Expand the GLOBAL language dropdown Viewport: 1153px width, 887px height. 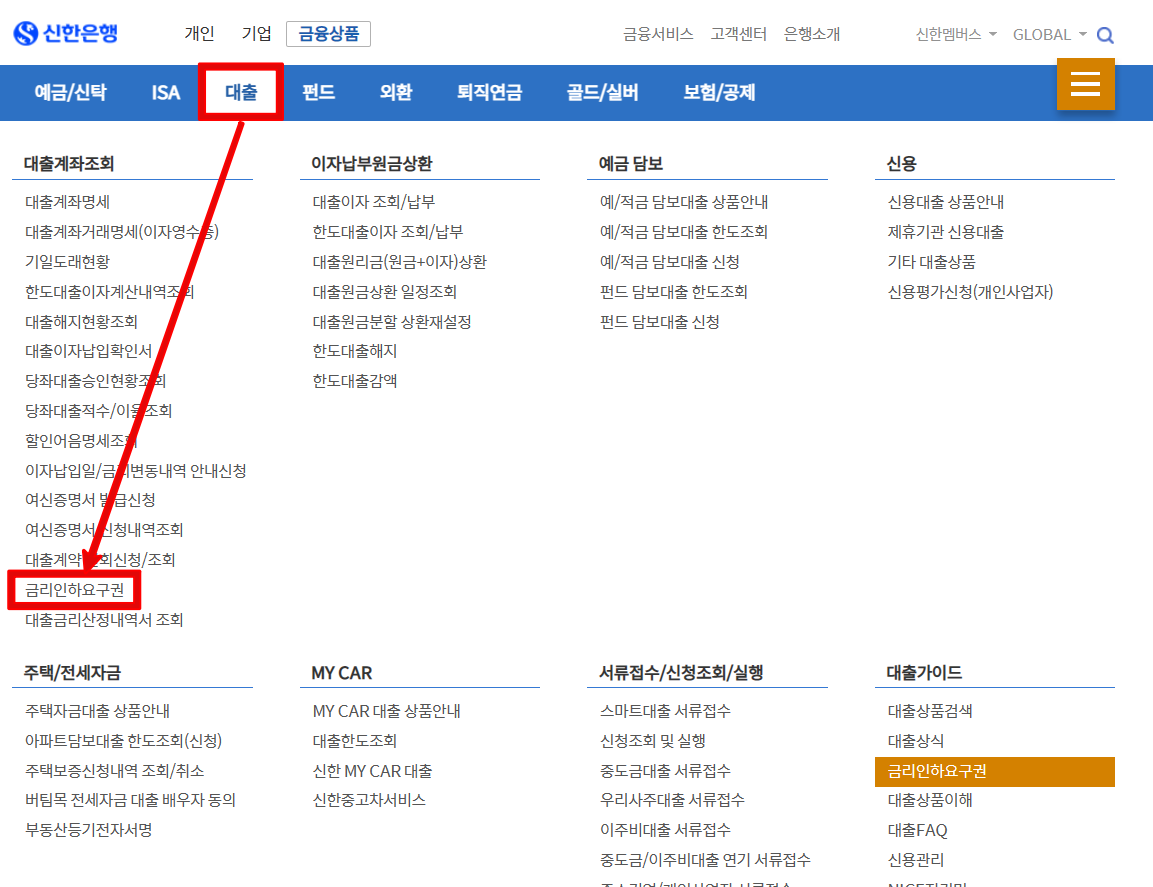click(1049, 35)
